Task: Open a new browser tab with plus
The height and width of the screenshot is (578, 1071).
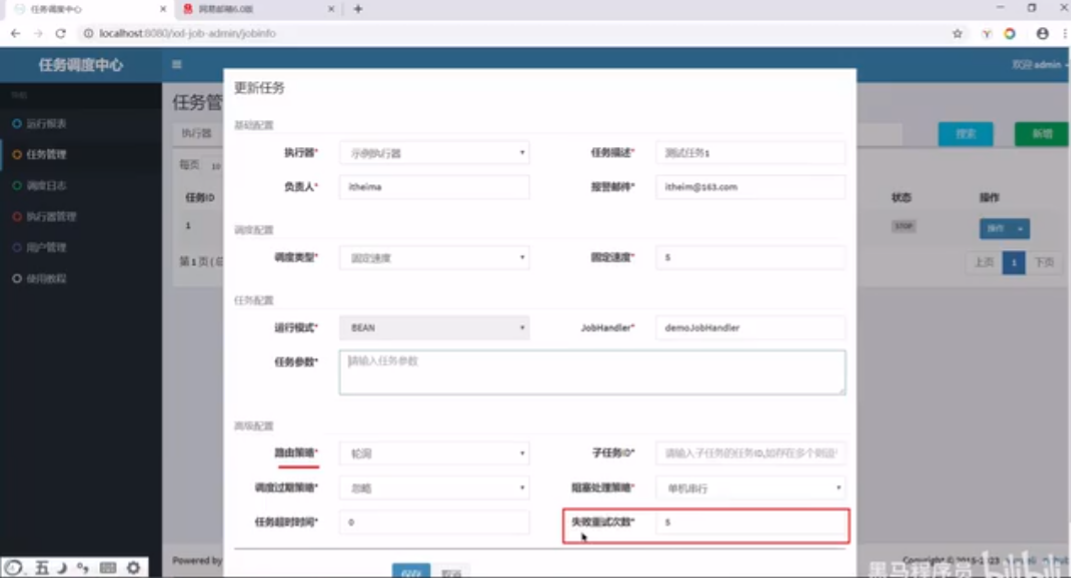Action: coord(358,9)
